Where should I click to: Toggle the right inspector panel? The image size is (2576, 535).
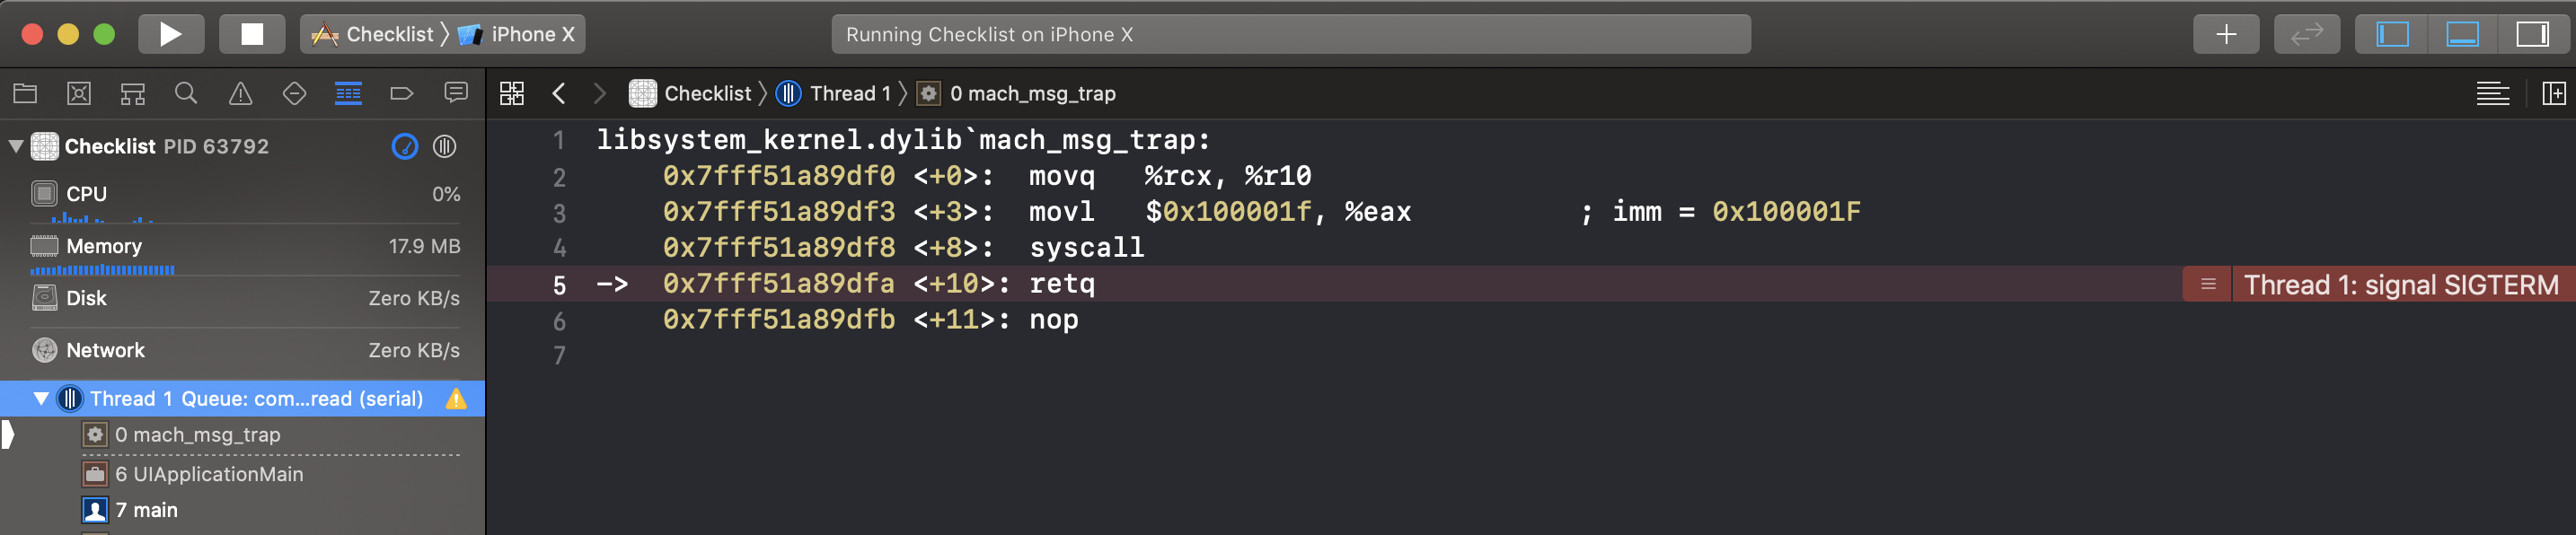[2532, 34]
